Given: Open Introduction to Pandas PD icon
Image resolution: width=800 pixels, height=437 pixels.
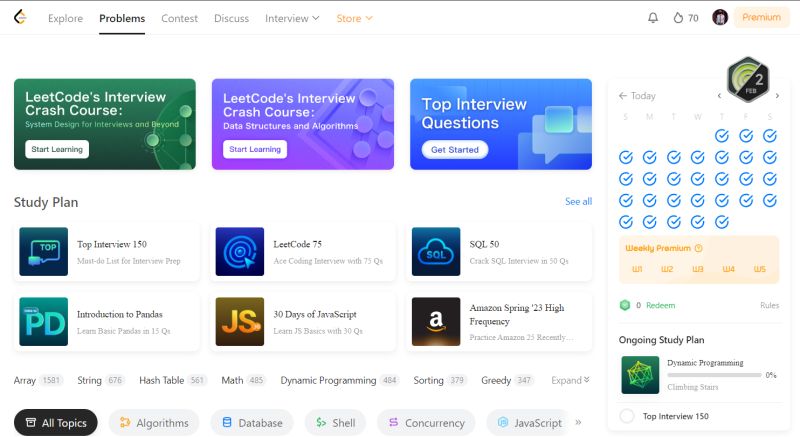Looking at the screenshot, I should (43, 322).
